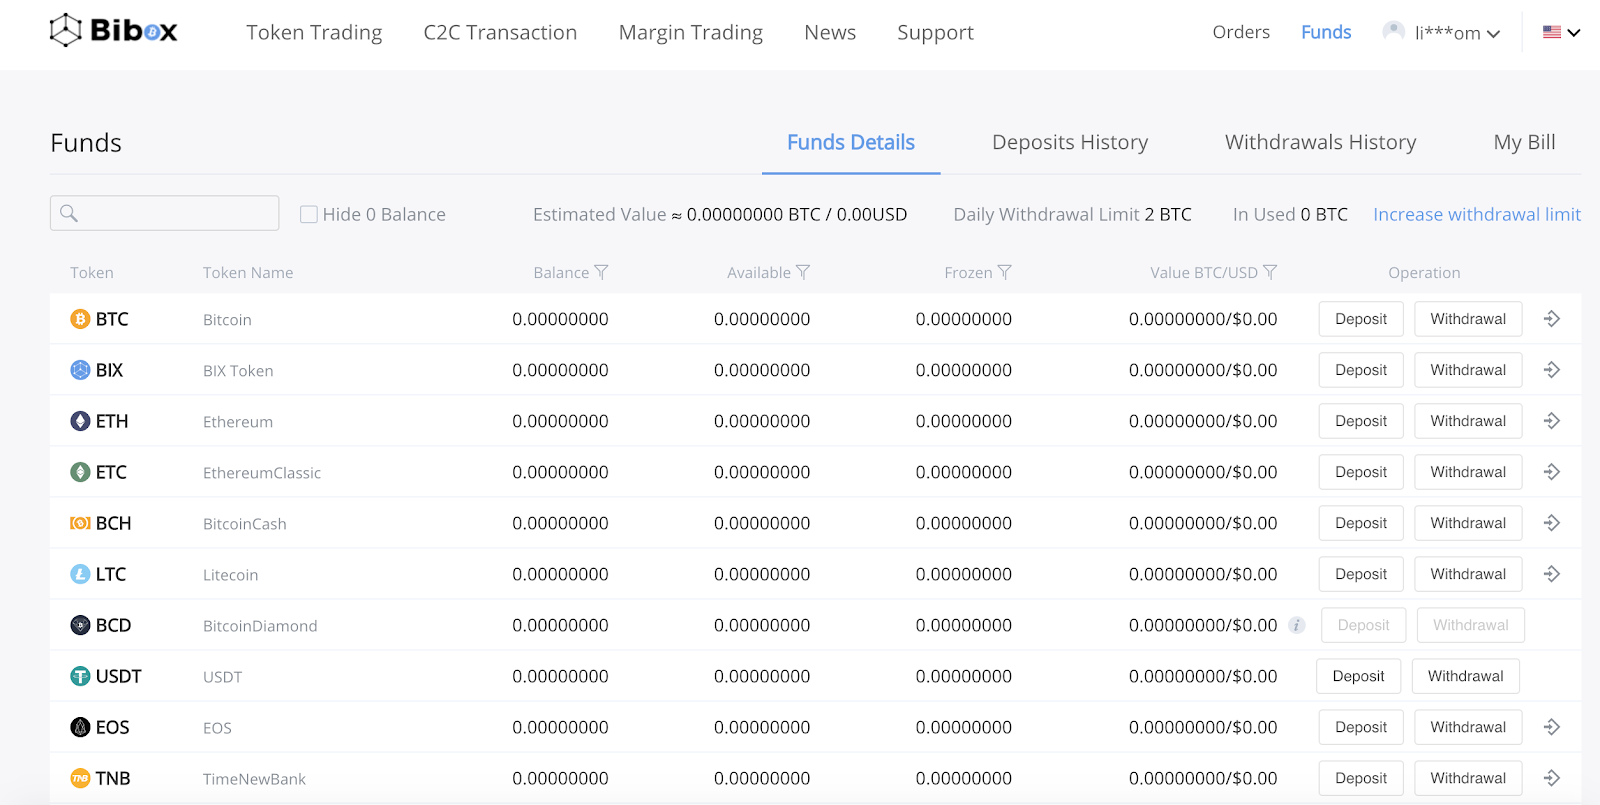Toggle the Hide 0 Balance checkbox
Screen dimensions: 1600x805
click(x=309, y=214)
